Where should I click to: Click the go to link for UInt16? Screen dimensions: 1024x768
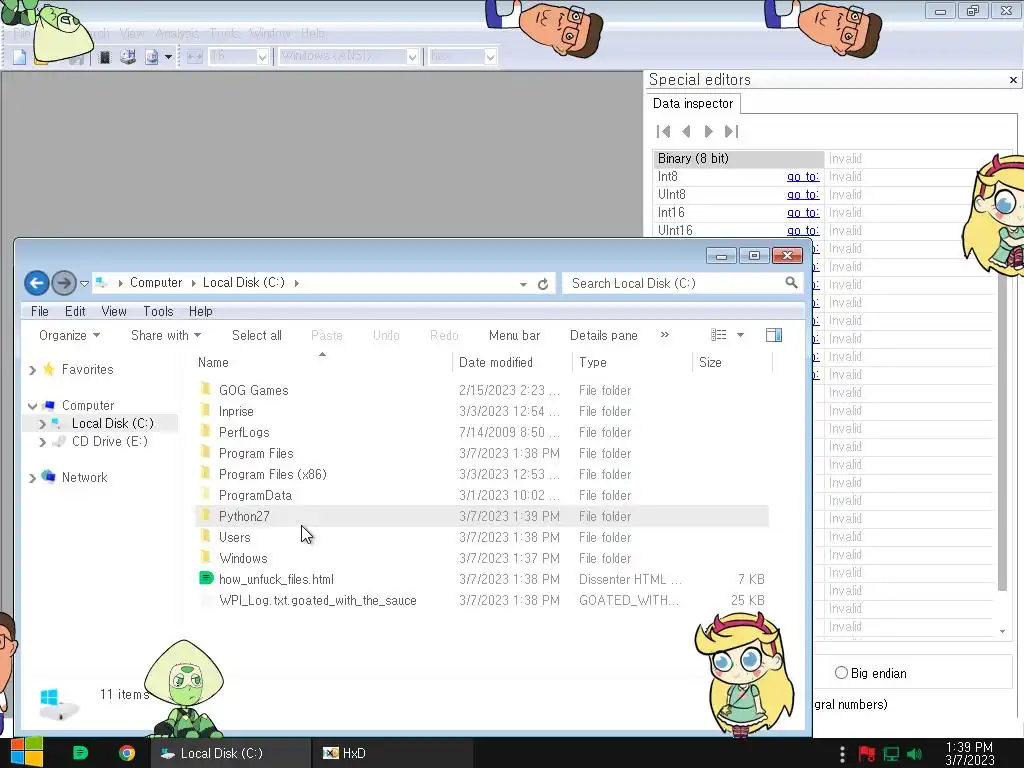pyautogui.click(x=803, y=231)
